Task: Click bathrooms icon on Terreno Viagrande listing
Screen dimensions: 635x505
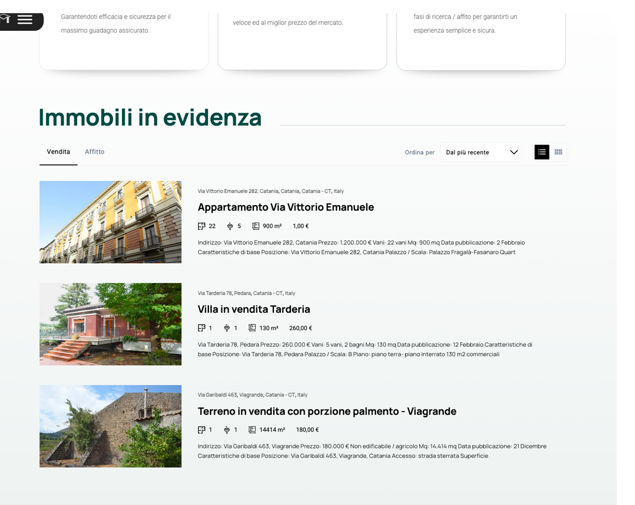Action: tap(227, 430)
